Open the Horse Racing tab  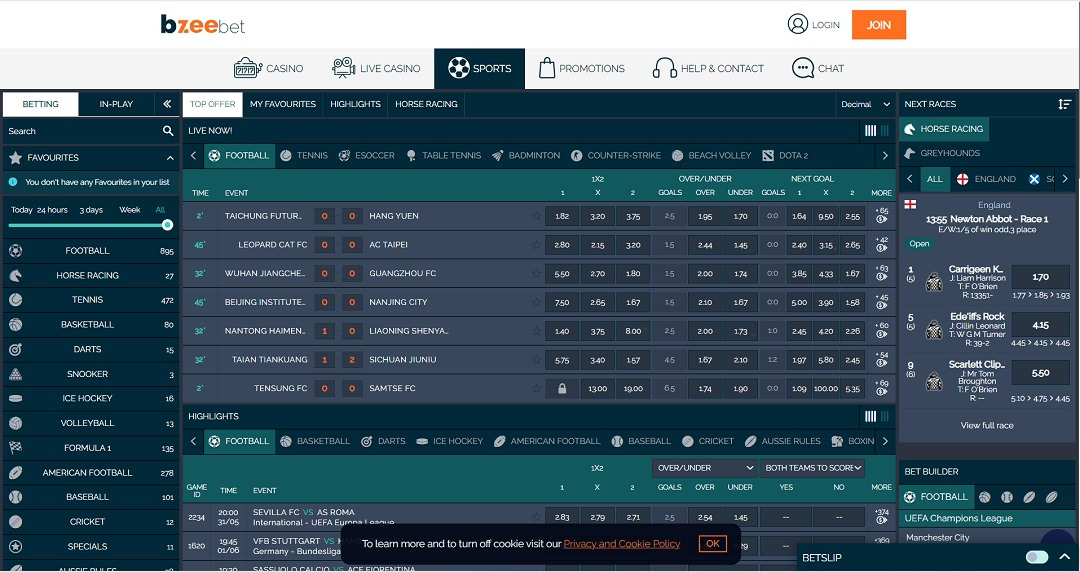426,104
